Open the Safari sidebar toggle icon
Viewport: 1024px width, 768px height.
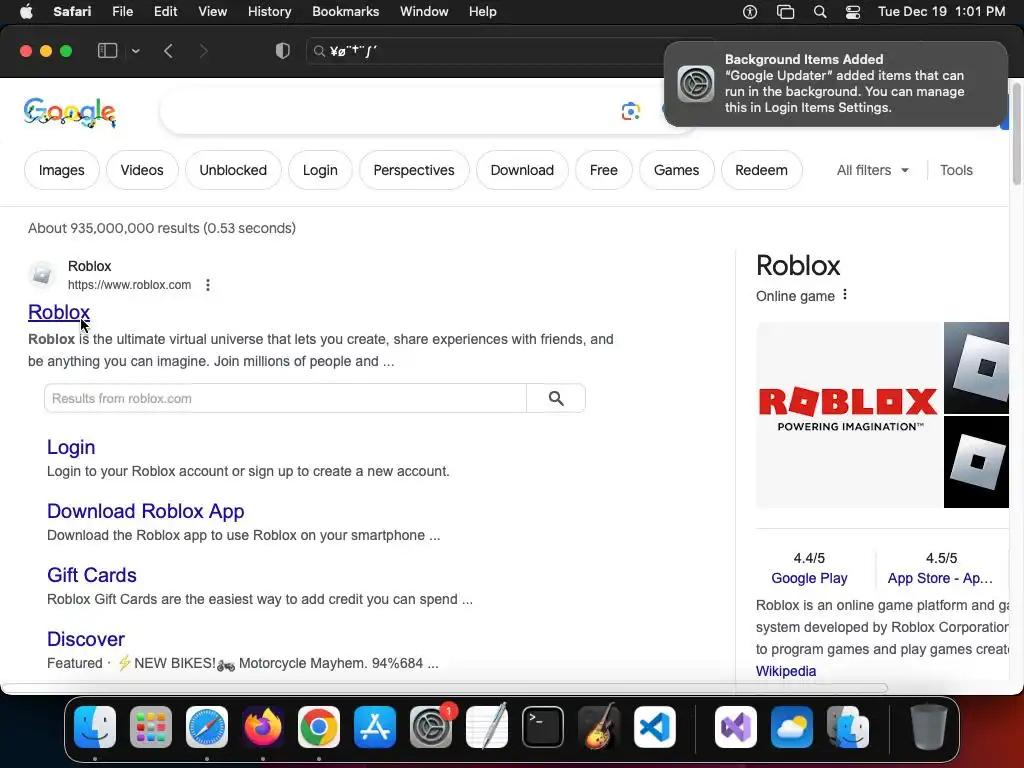(107, 51)
